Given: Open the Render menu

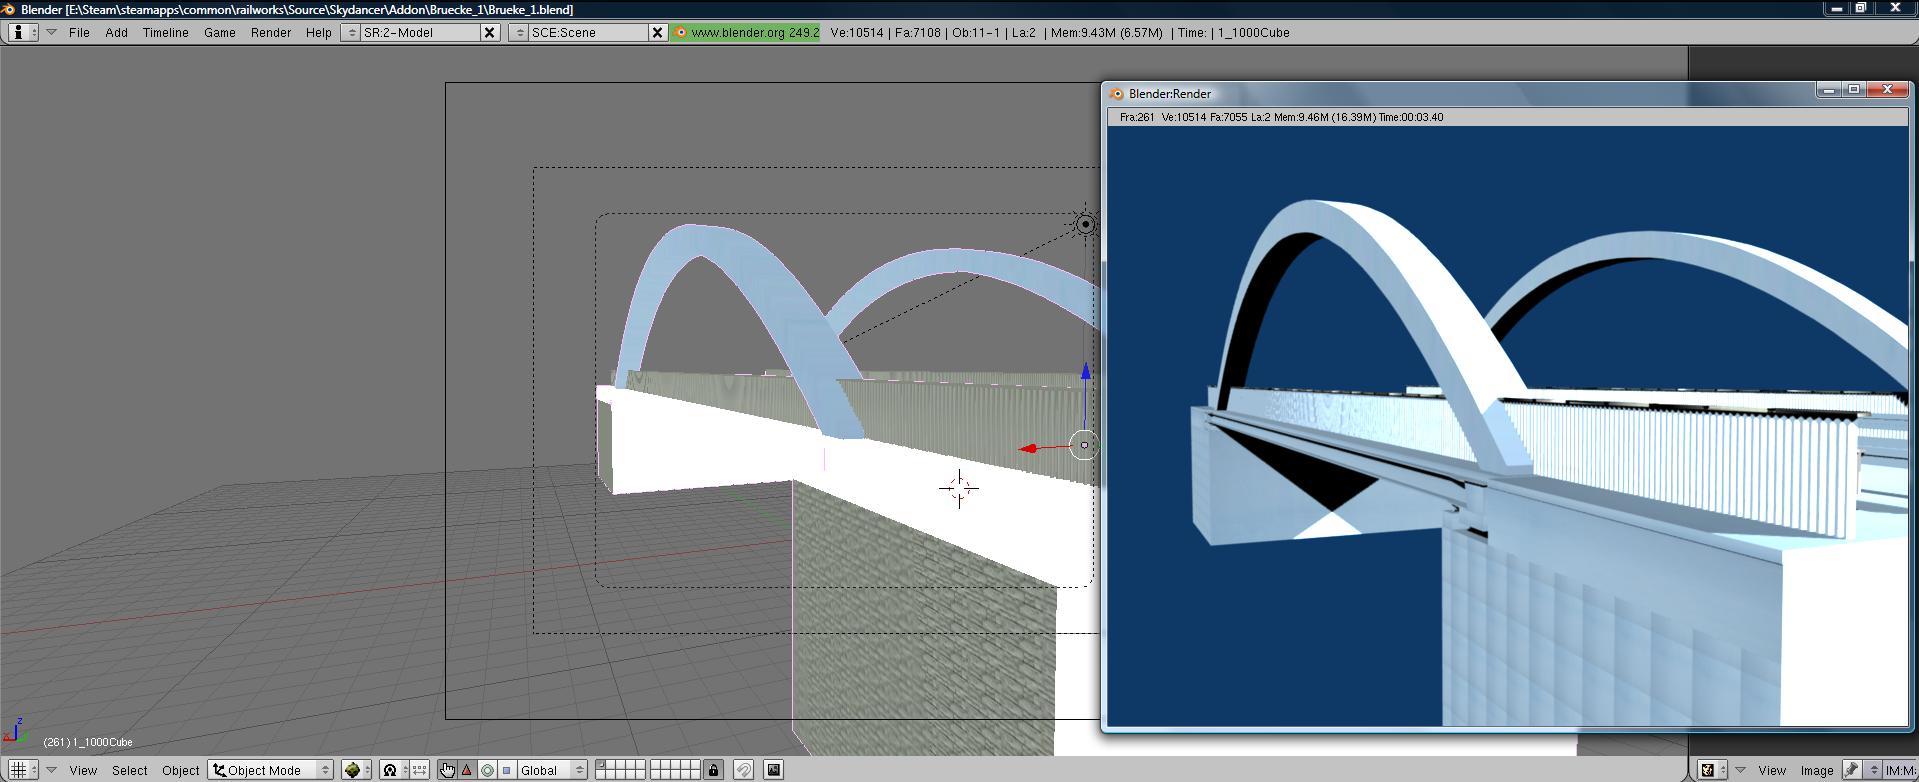Looking at the screenshot, I should click(x=270, y=32).
